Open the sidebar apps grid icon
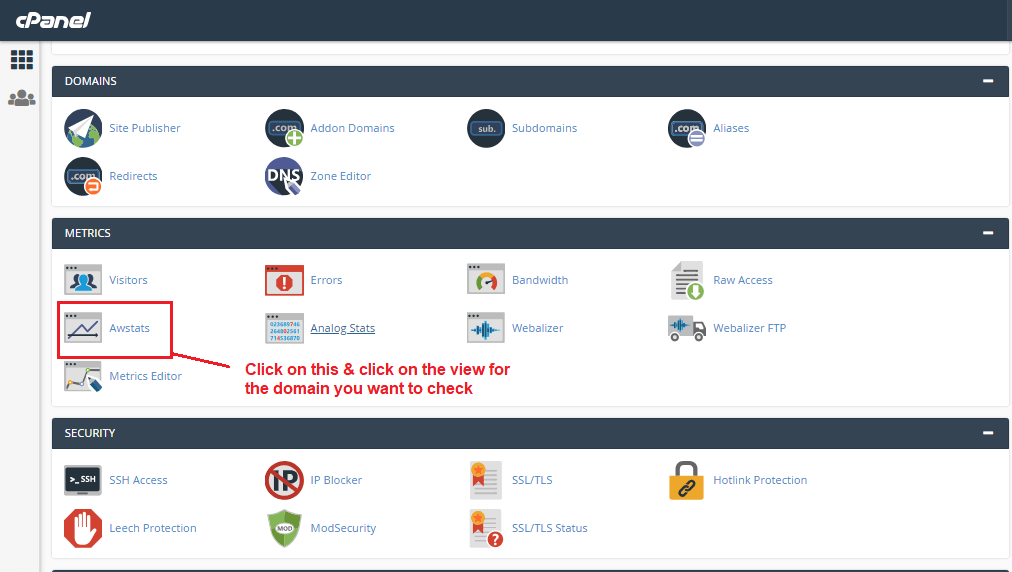The width and height of the screenshot is (1012, 572). coord(22,60)
